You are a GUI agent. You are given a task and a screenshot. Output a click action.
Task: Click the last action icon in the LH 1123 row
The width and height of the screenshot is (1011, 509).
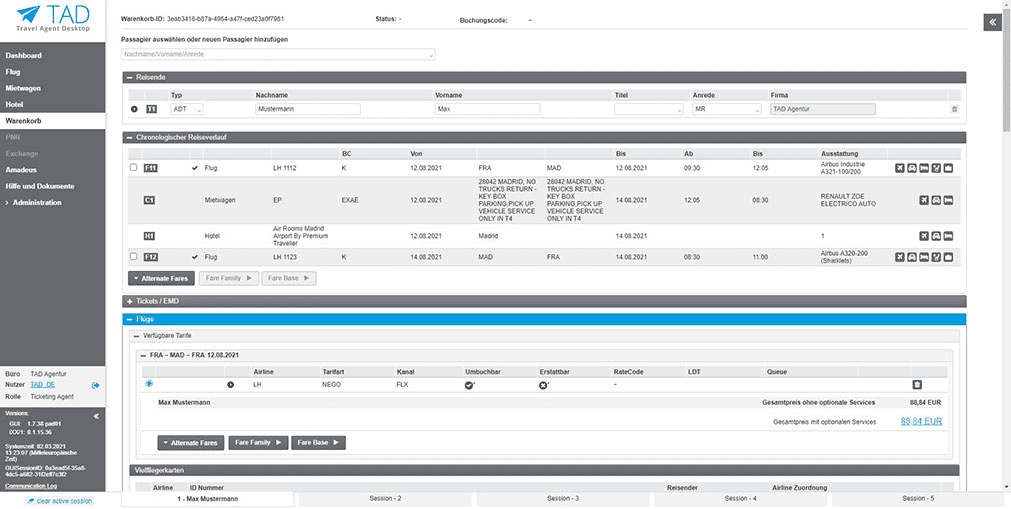coord(948,257)
